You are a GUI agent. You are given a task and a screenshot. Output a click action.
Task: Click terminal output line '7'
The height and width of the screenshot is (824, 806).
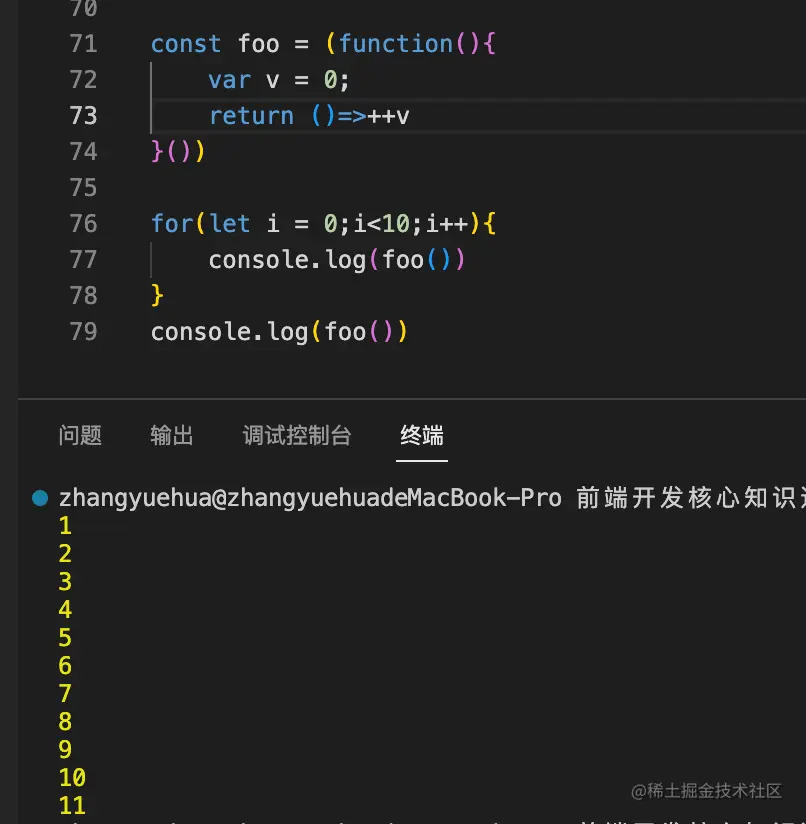(65, 693)
